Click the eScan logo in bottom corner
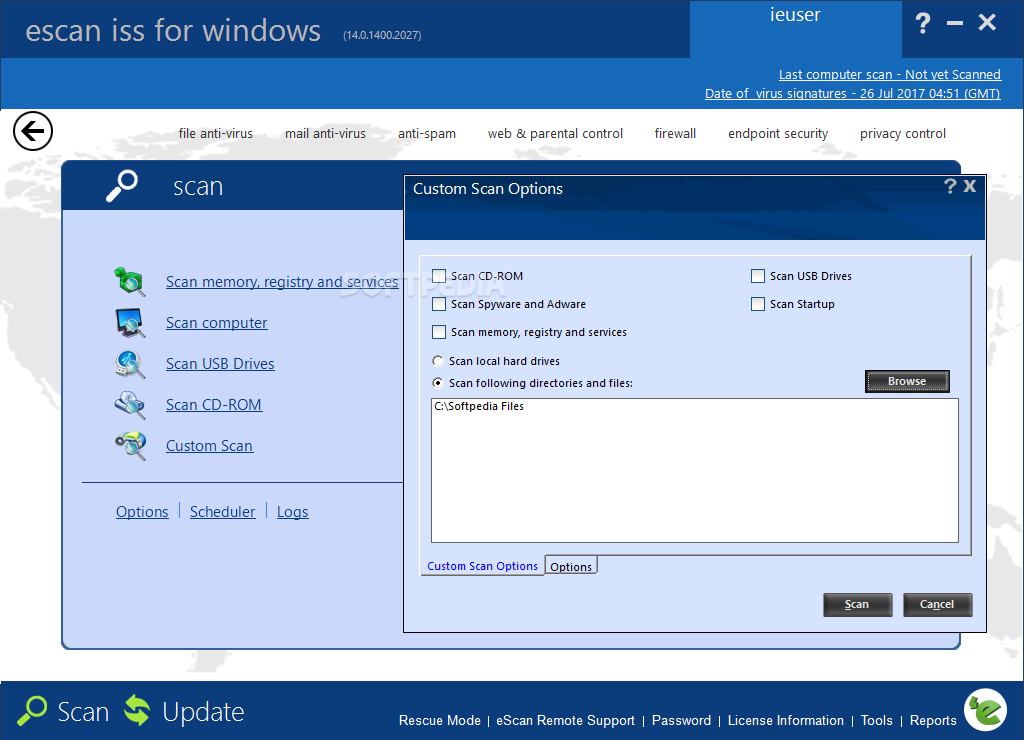The image size is (1024, 740). pos(986,710)
